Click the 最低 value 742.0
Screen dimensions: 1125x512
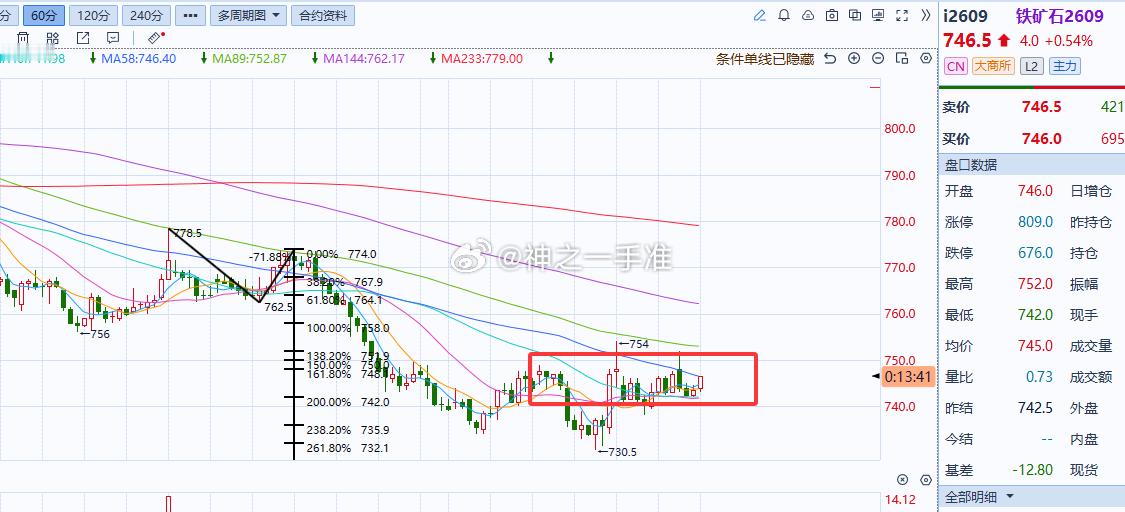(x=1035, y=315)
